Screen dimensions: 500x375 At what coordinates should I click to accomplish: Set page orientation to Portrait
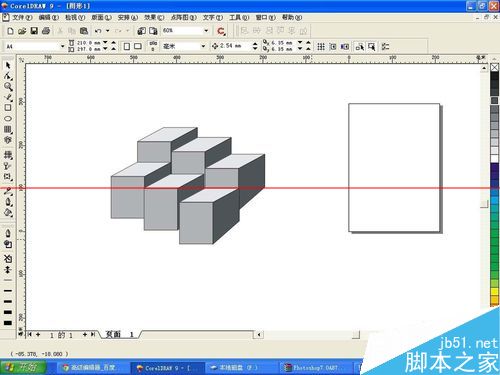(x=127, y=47)
